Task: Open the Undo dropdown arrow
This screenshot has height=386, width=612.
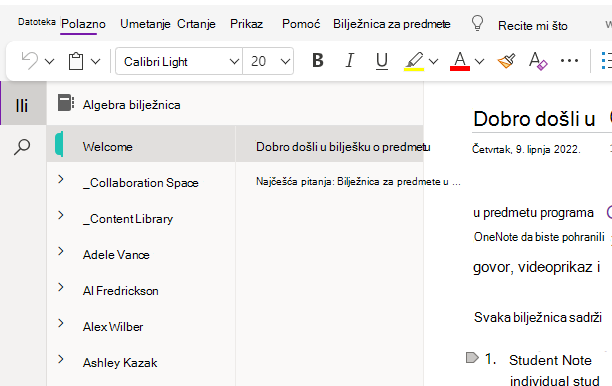Action: click(50, 61)
